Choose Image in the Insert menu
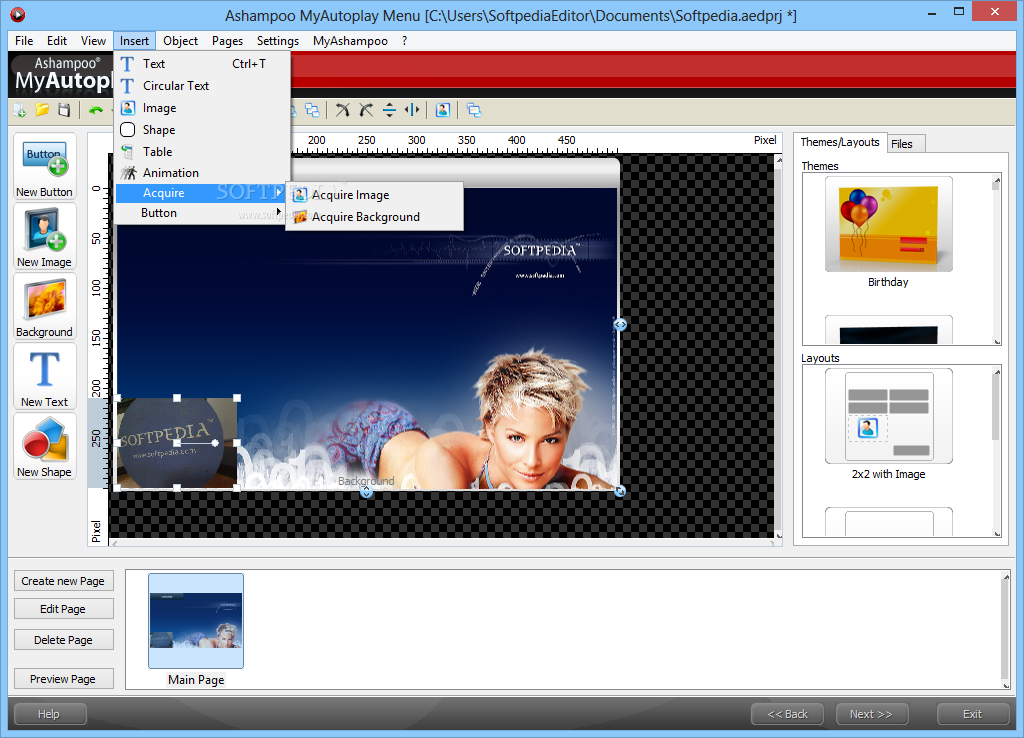1024x738 pixels. click(x=202, y=108)
